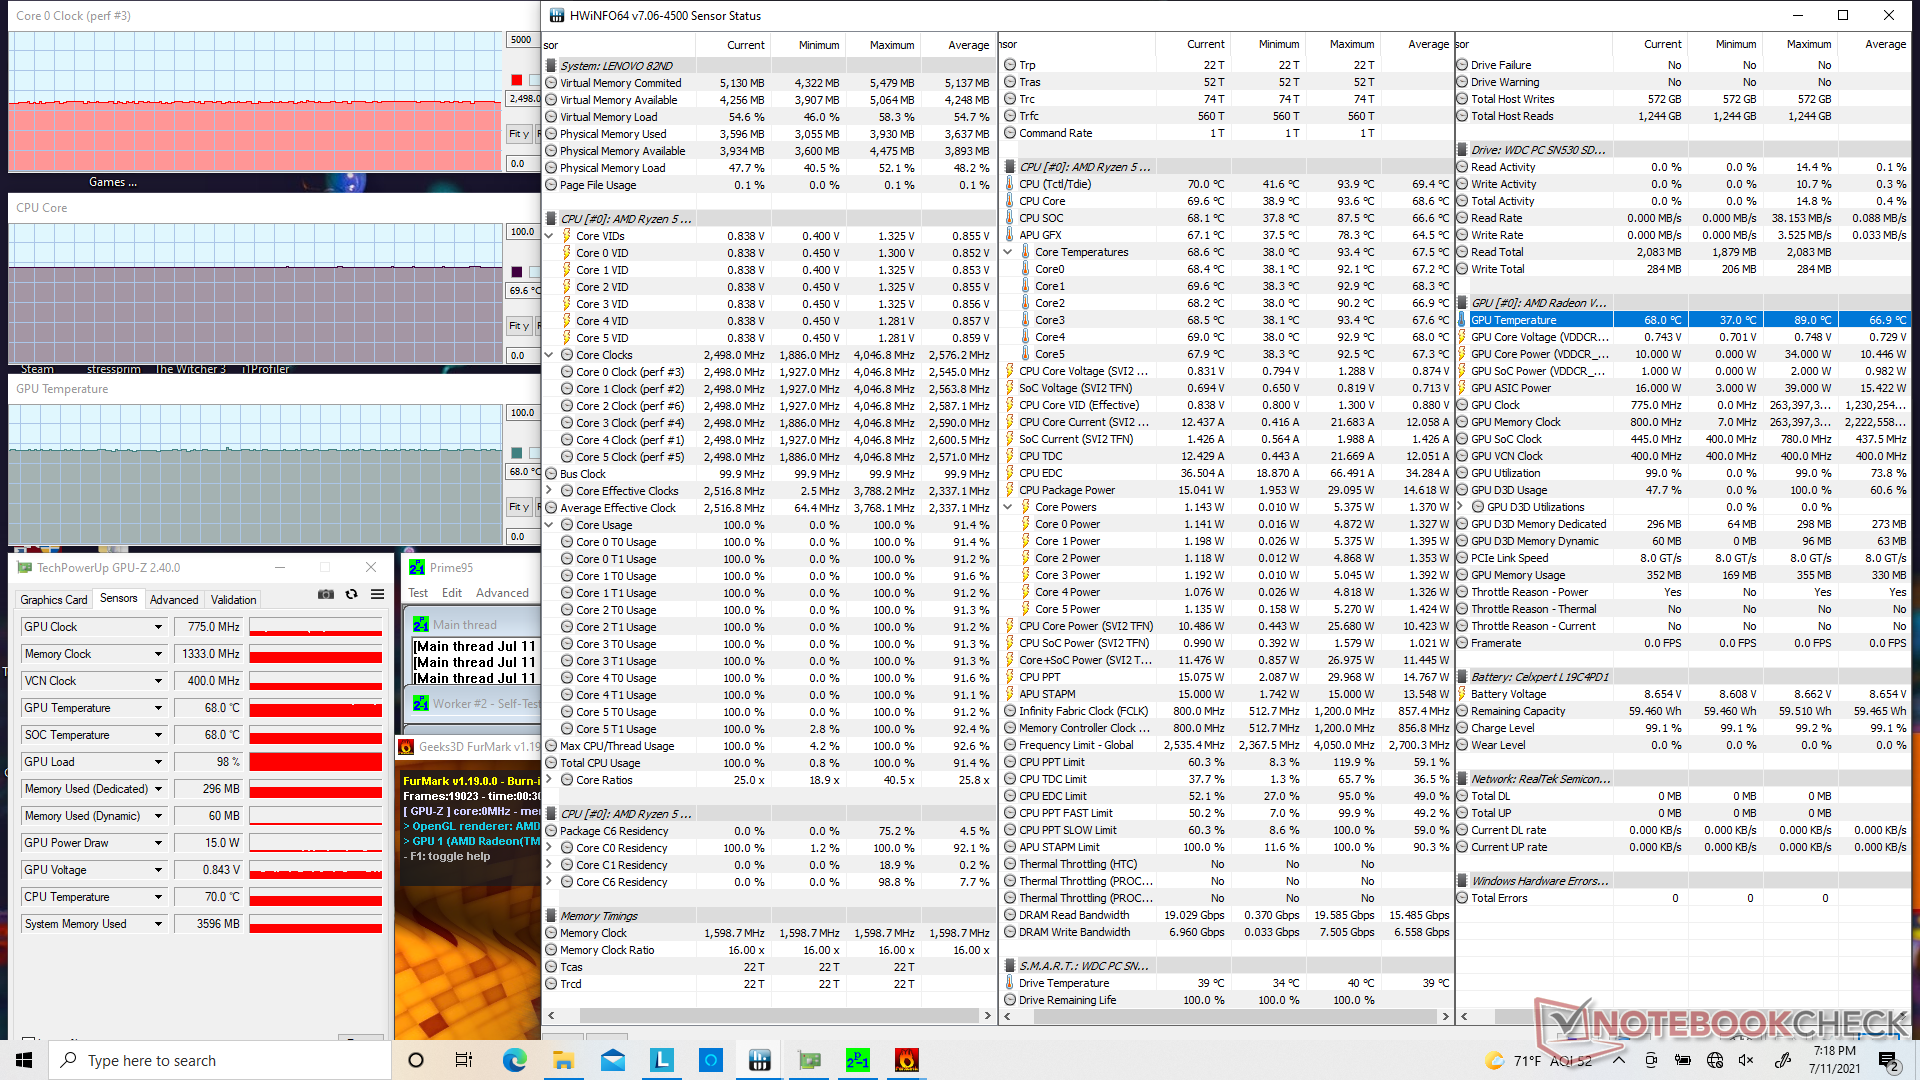Open the GPU Clock sensor dropdown

click(158, 627)
